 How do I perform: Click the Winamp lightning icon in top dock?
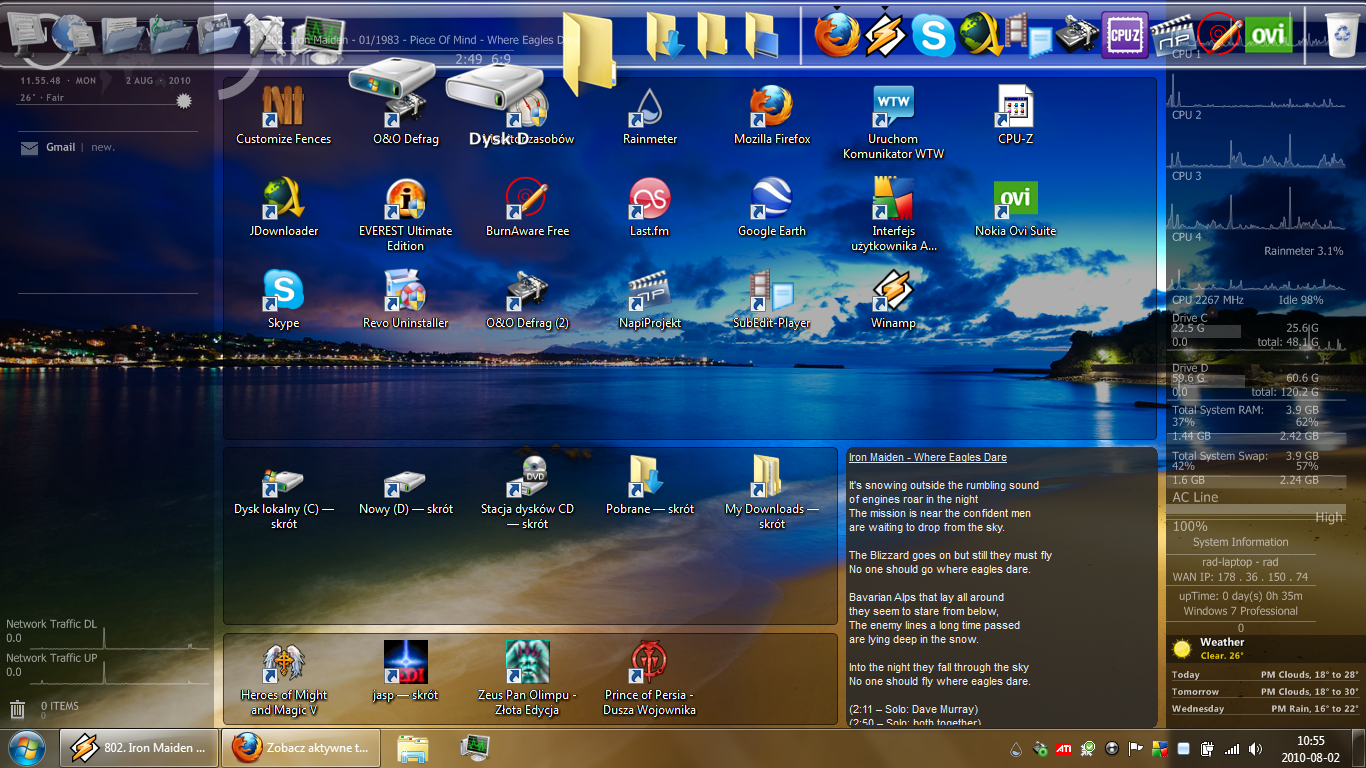click(x=885, y=34)
